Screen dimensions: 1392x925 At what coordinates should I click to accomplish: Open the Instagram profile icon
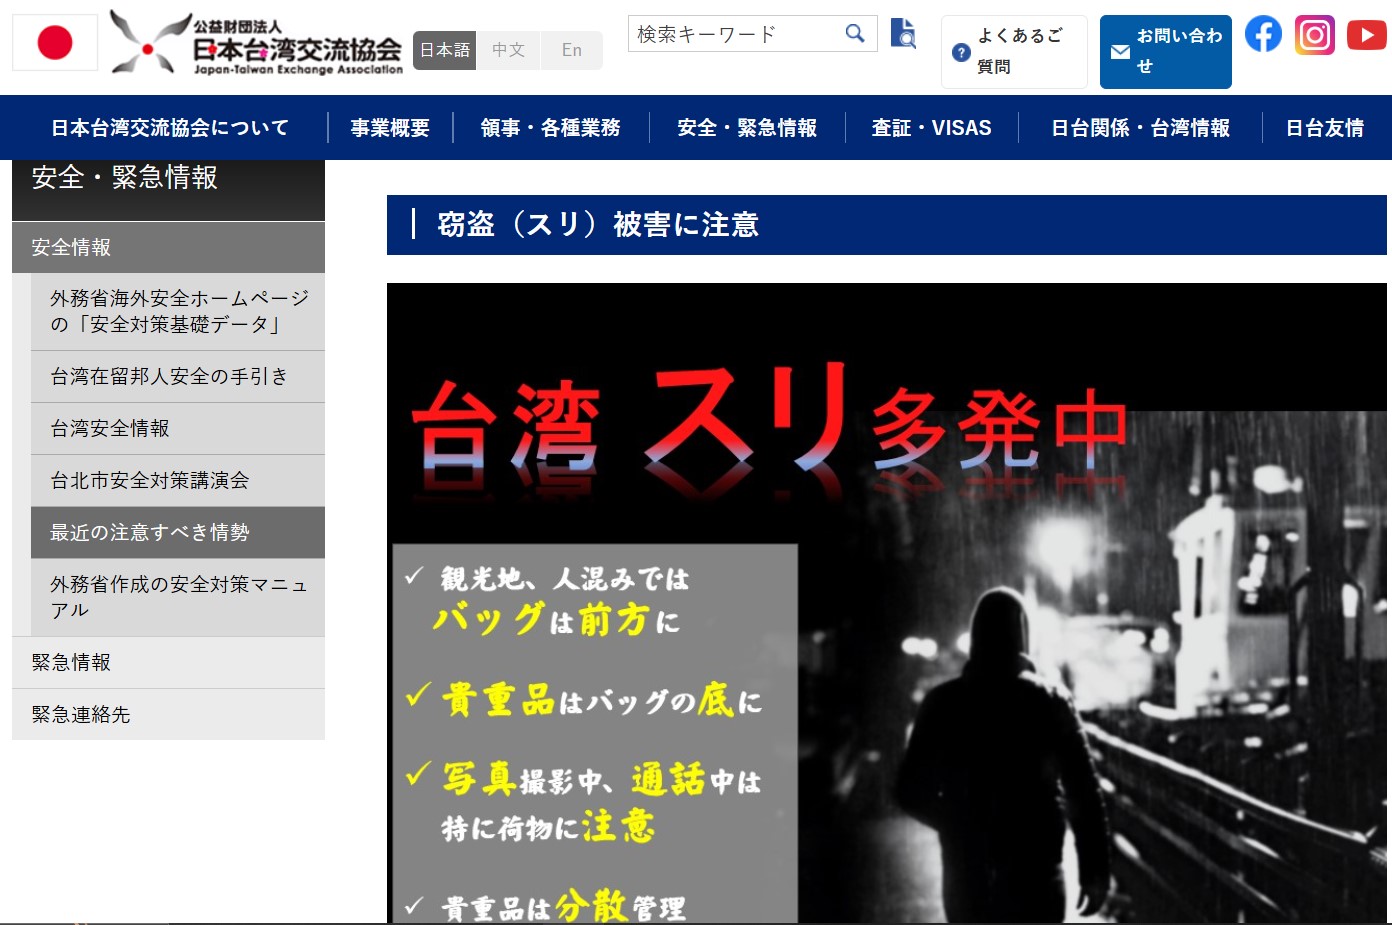pyautogui.click(x=1314, y=33)
